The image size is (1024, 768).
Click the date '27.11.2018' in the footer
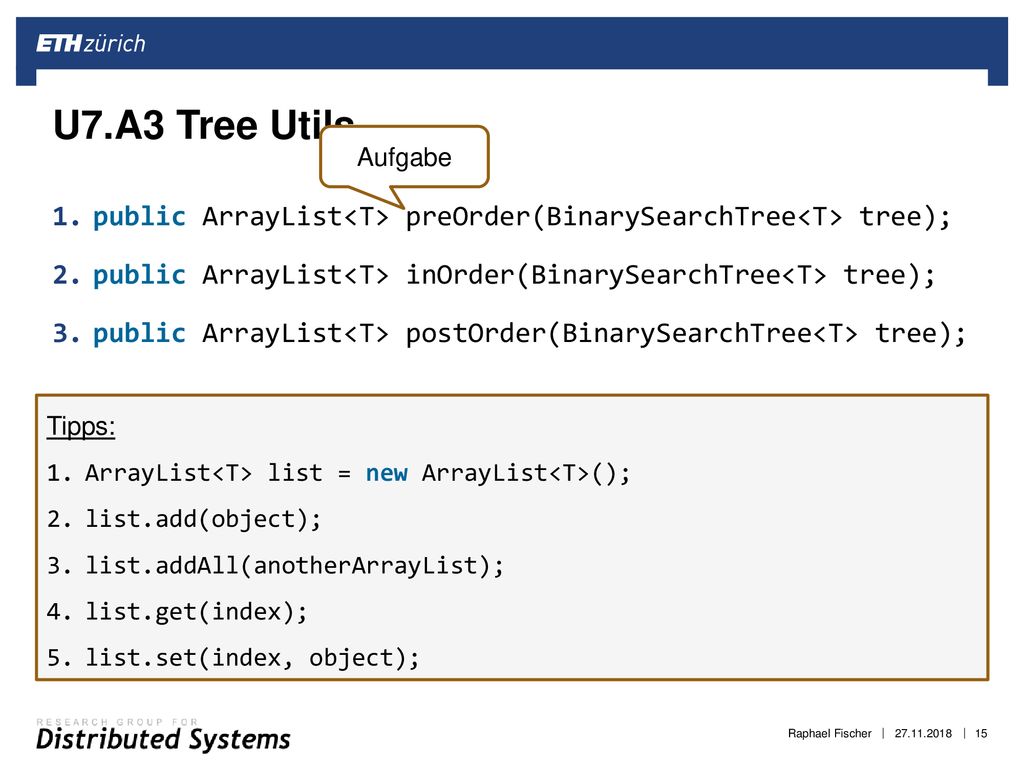coord(923,733)
